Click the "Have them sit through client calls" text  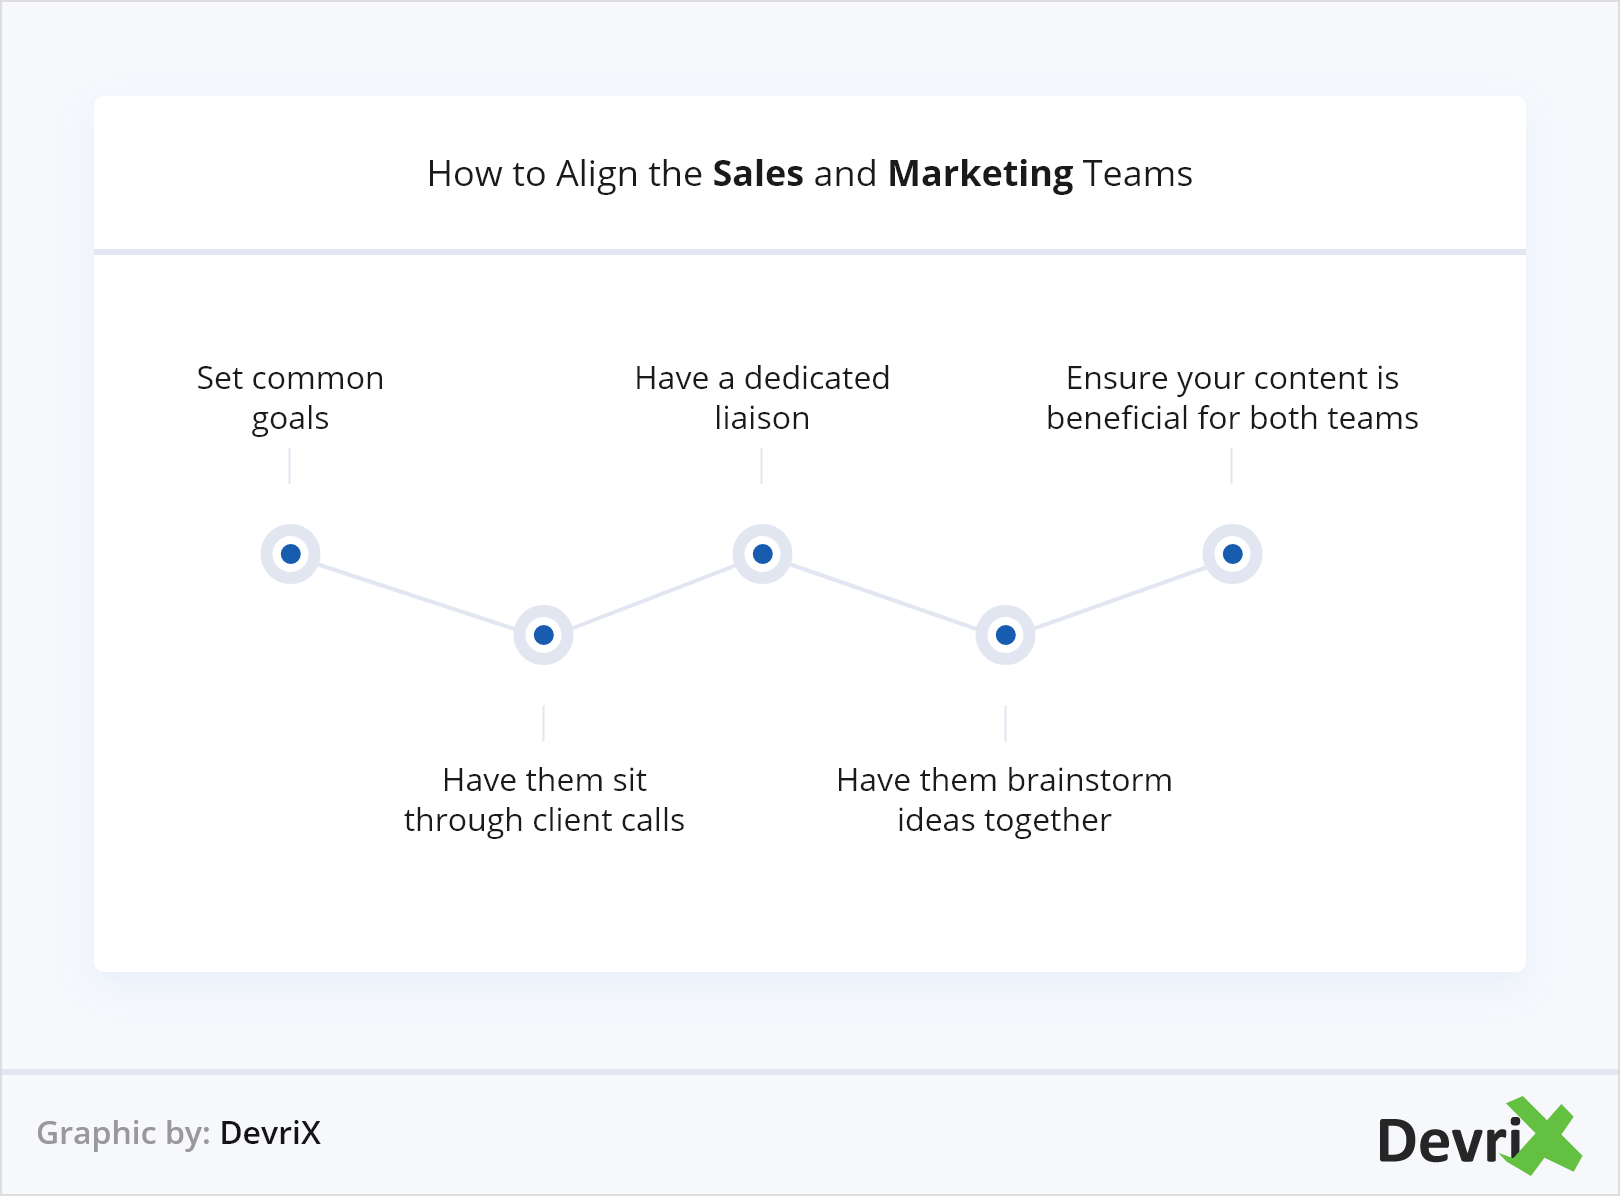pyautogui.click(x=544, y=800)
